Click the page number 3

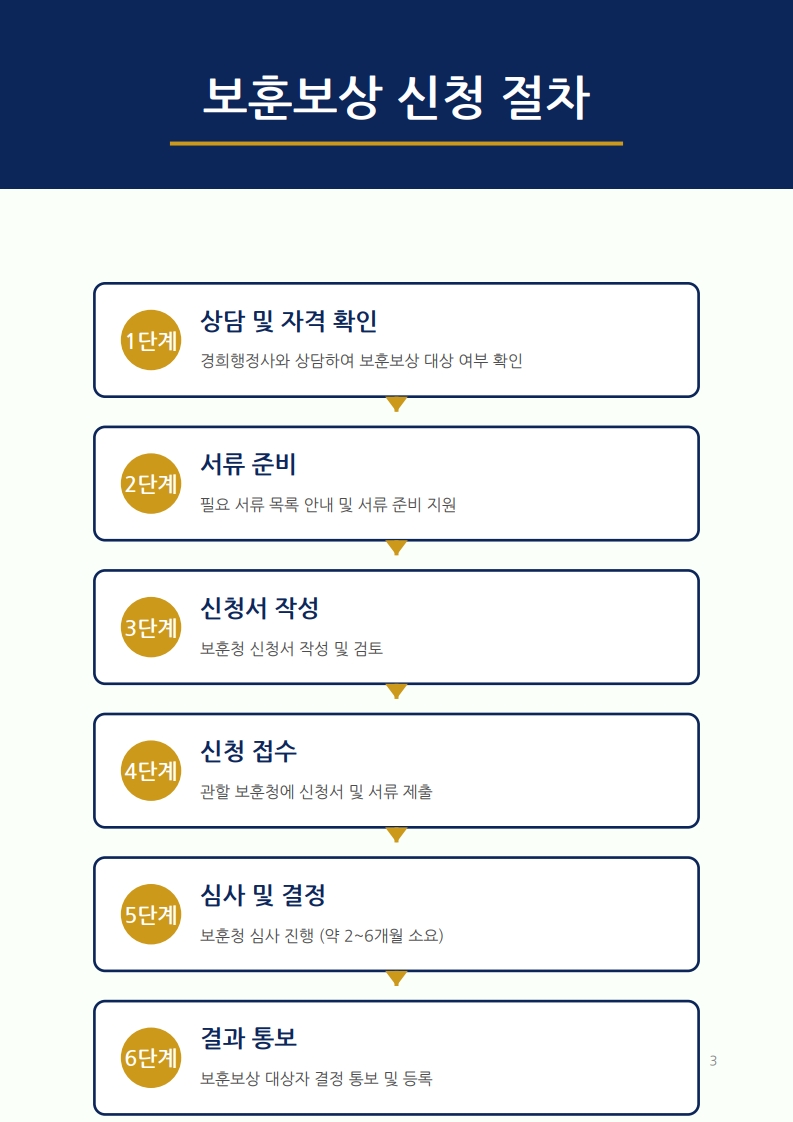pyautogui.click(x=713, y=1061)
